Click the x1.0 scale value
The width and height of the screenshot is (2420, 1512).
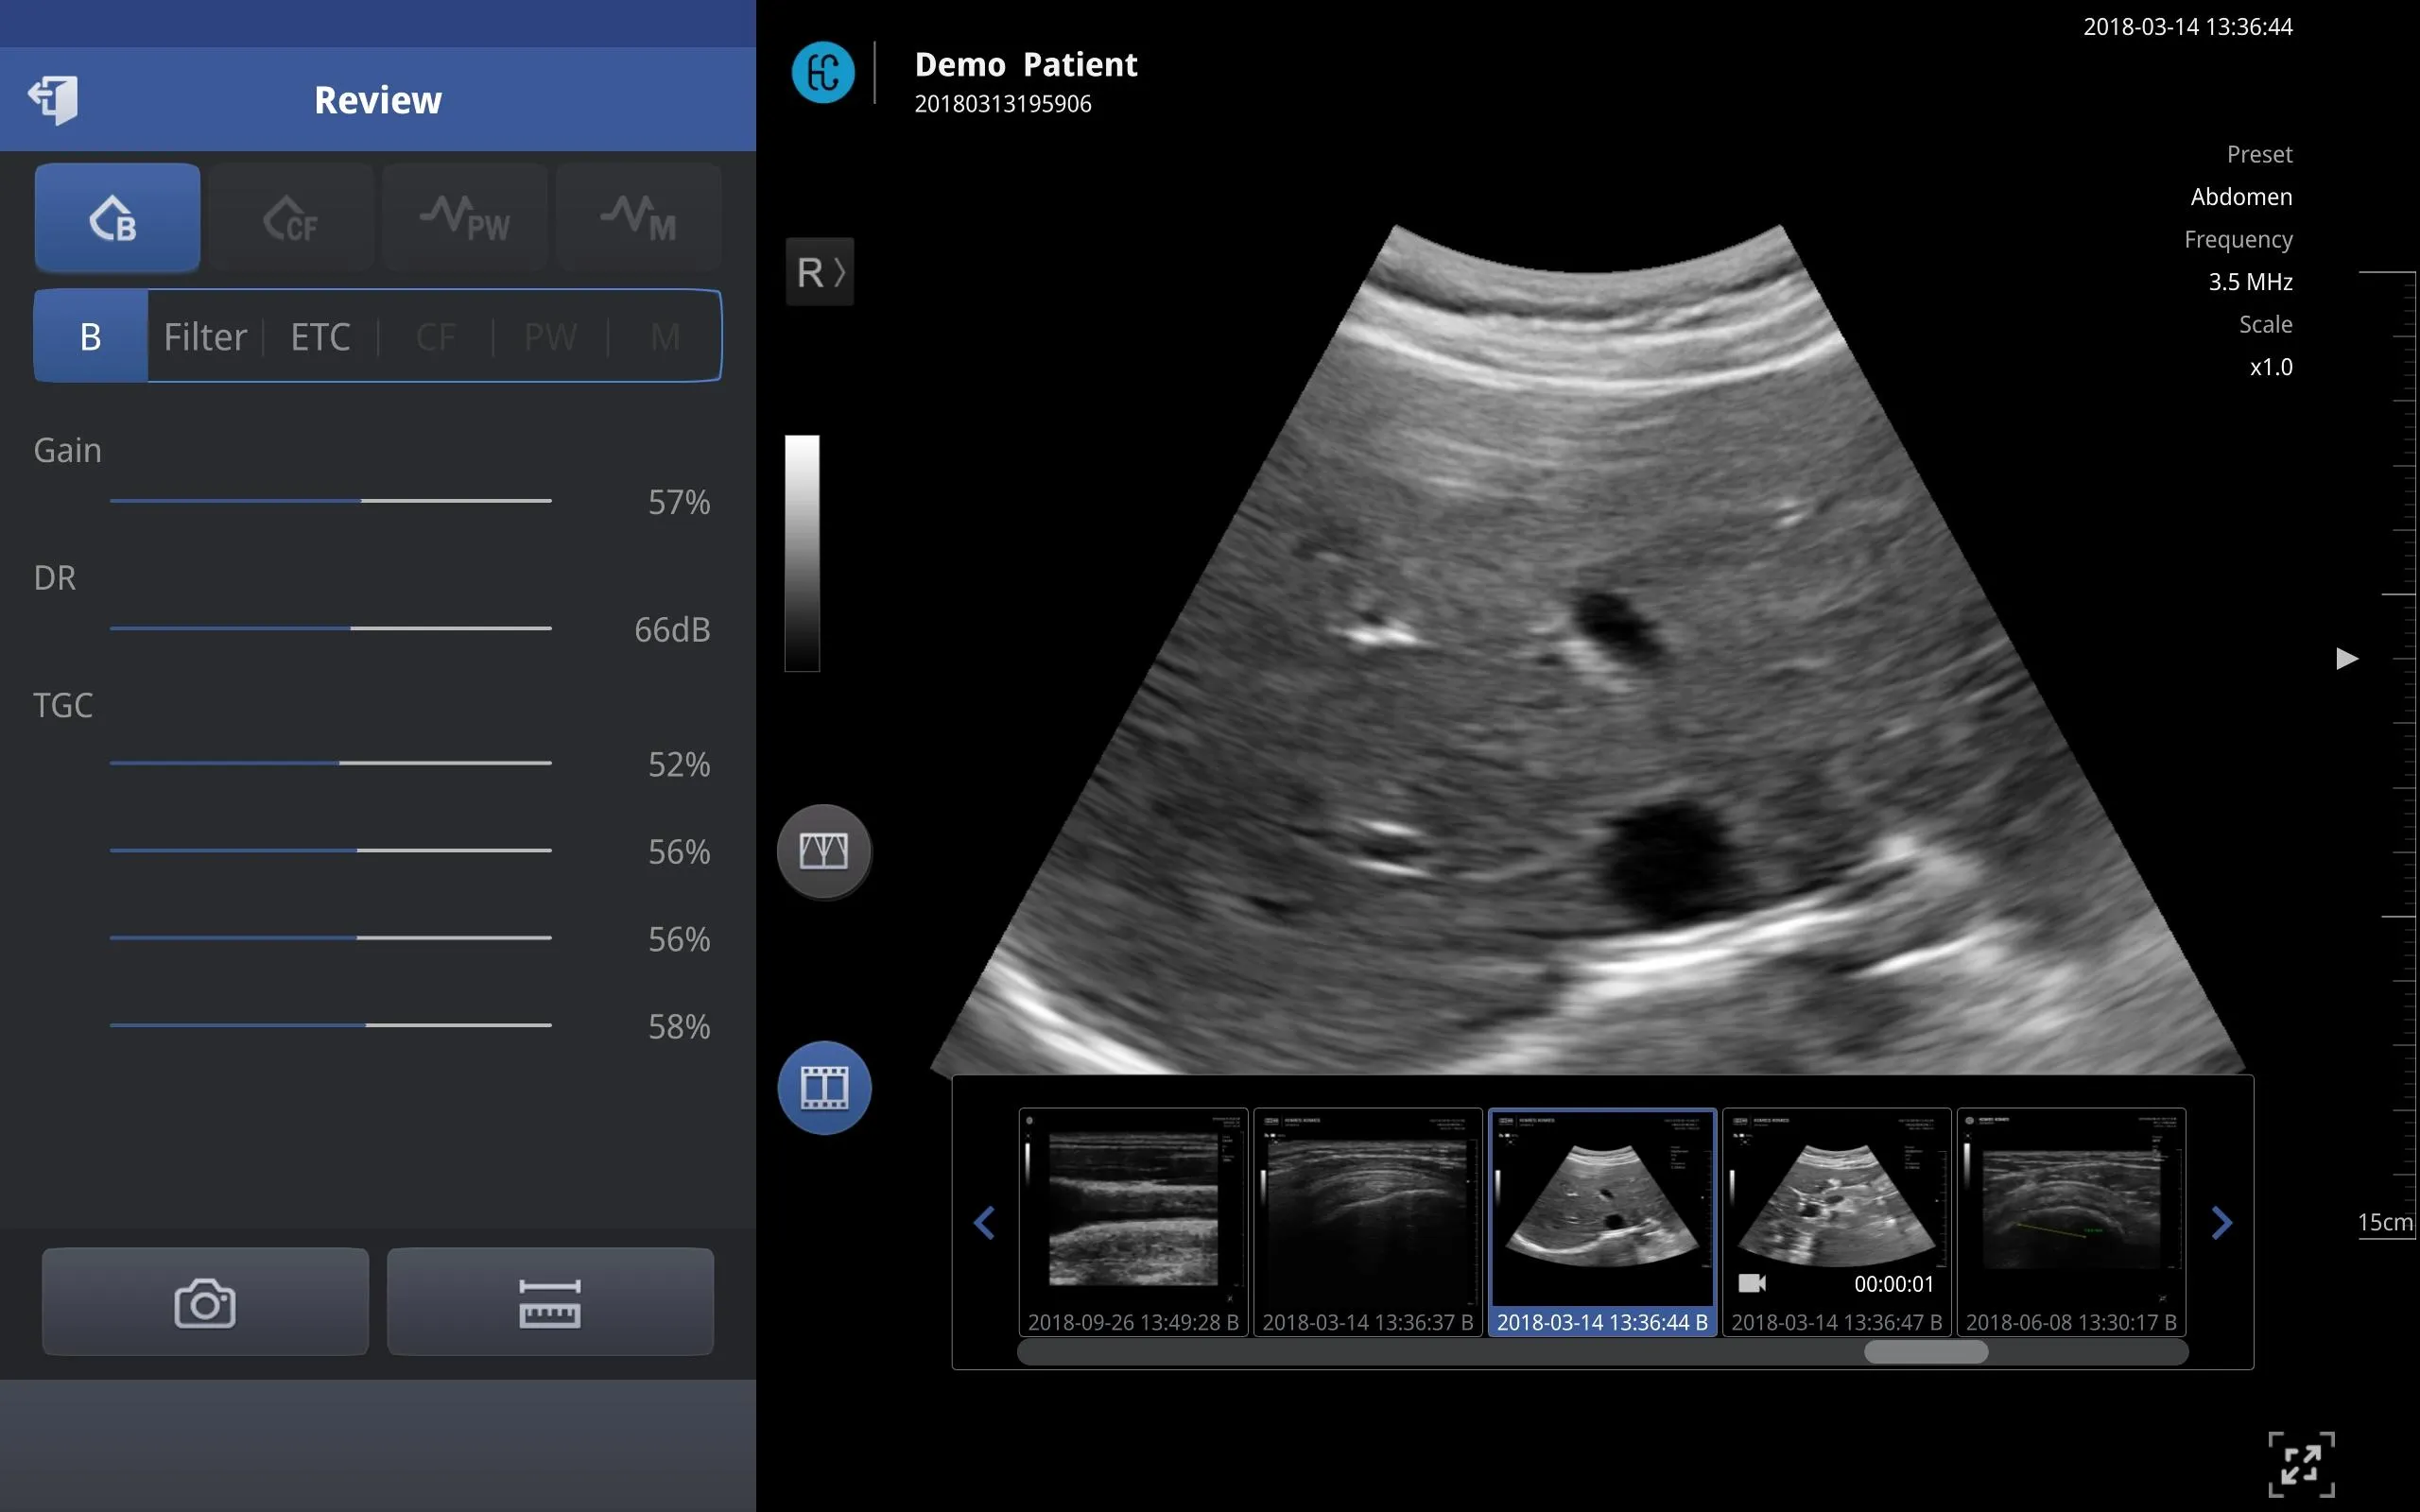[2271, 367]
